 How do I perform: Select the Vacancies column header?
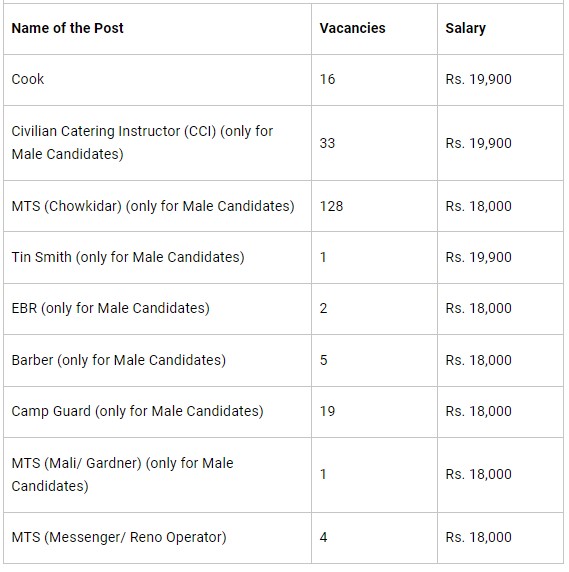[x=352, y=28]
